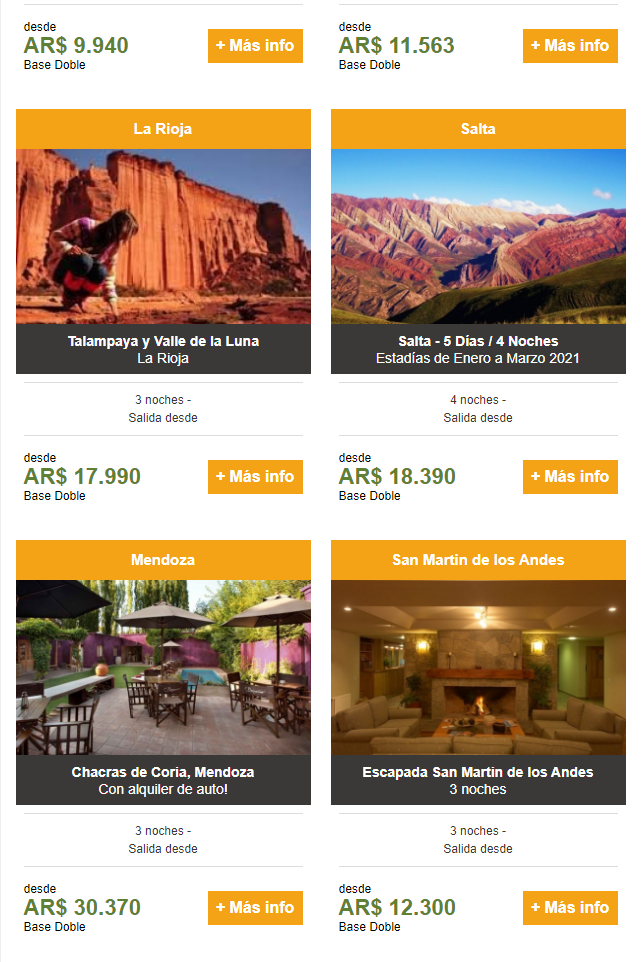
Task: Open the fireplace lounge photo
Action: [478, 668]
